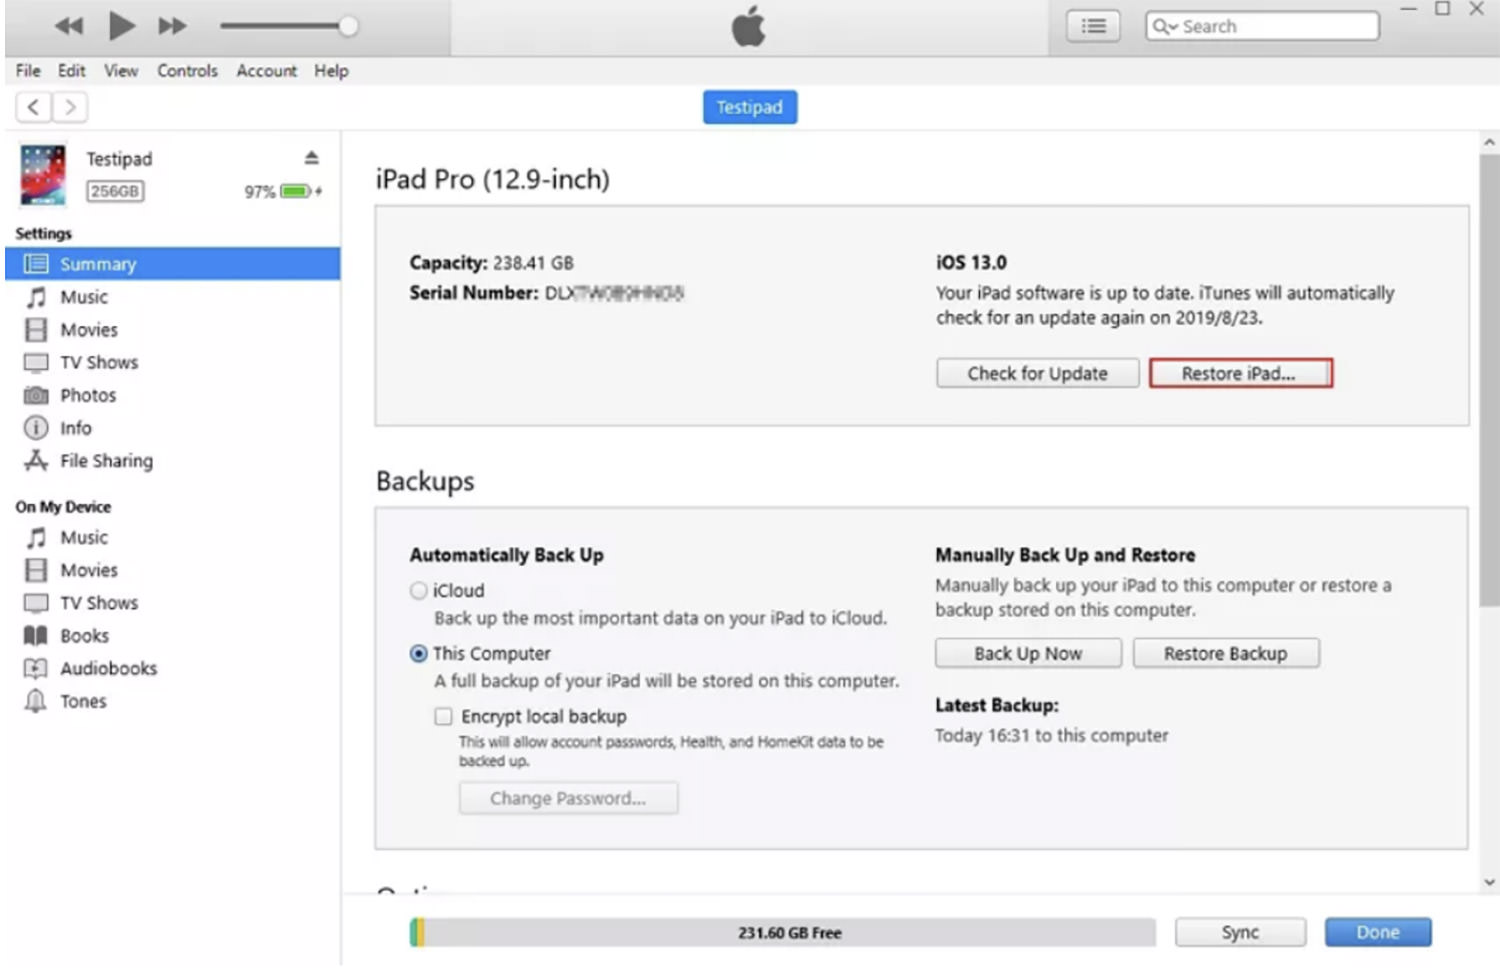Open Music icon under On My Device
This screenshot has width=1500, height=968.
(x=36, y=538)
